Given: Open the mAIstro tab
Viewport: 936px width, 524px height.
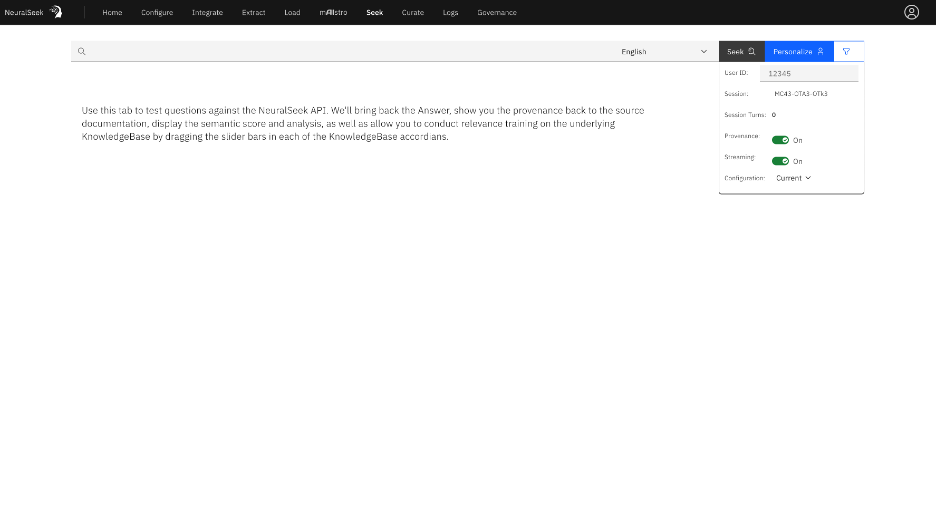Looking at the screenshot, I should pyautogui.click(x=333, y=12).
